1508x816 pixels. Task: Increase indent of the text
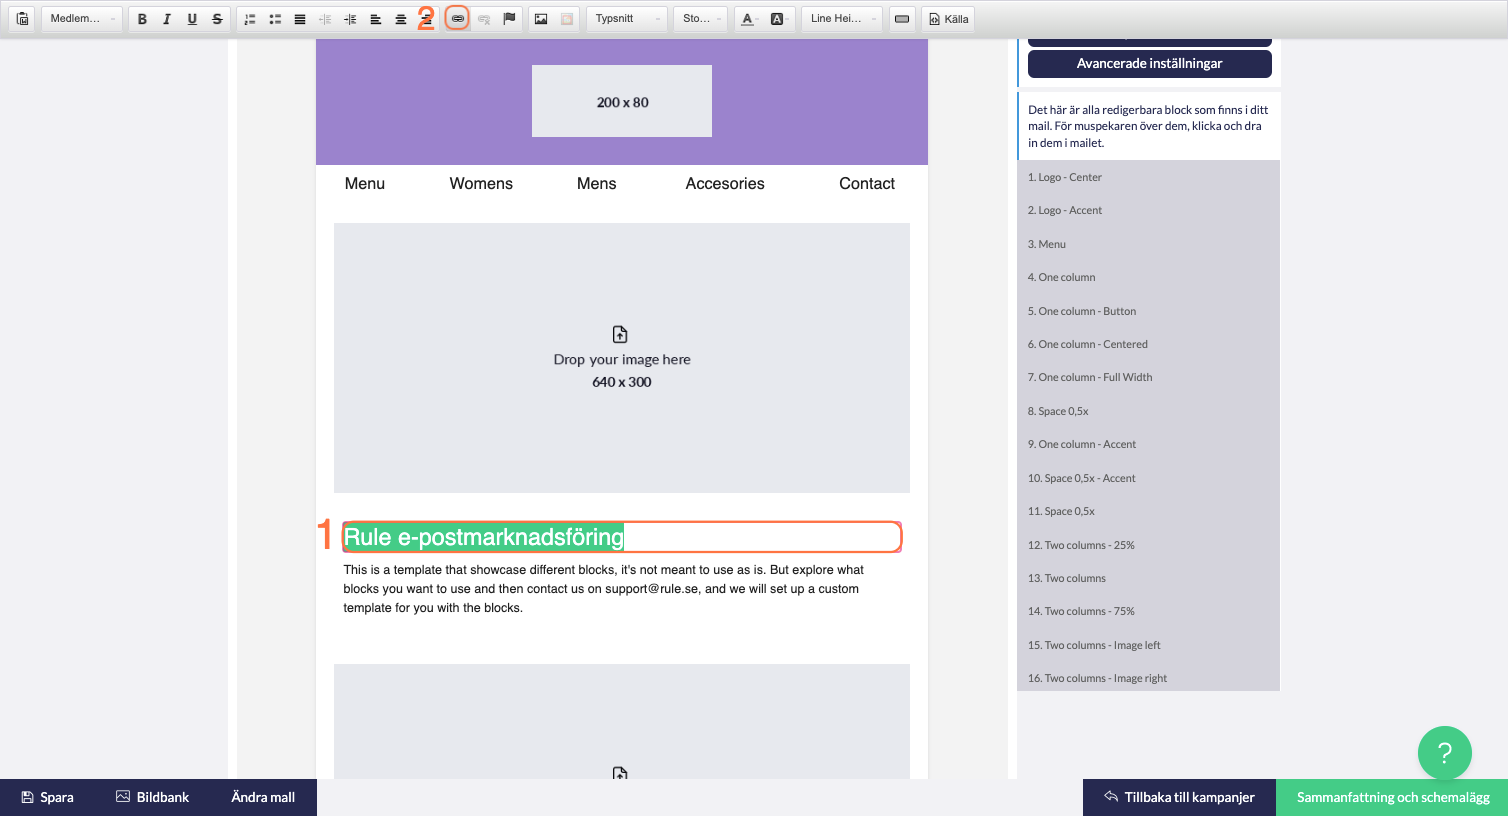click(350, 19)
